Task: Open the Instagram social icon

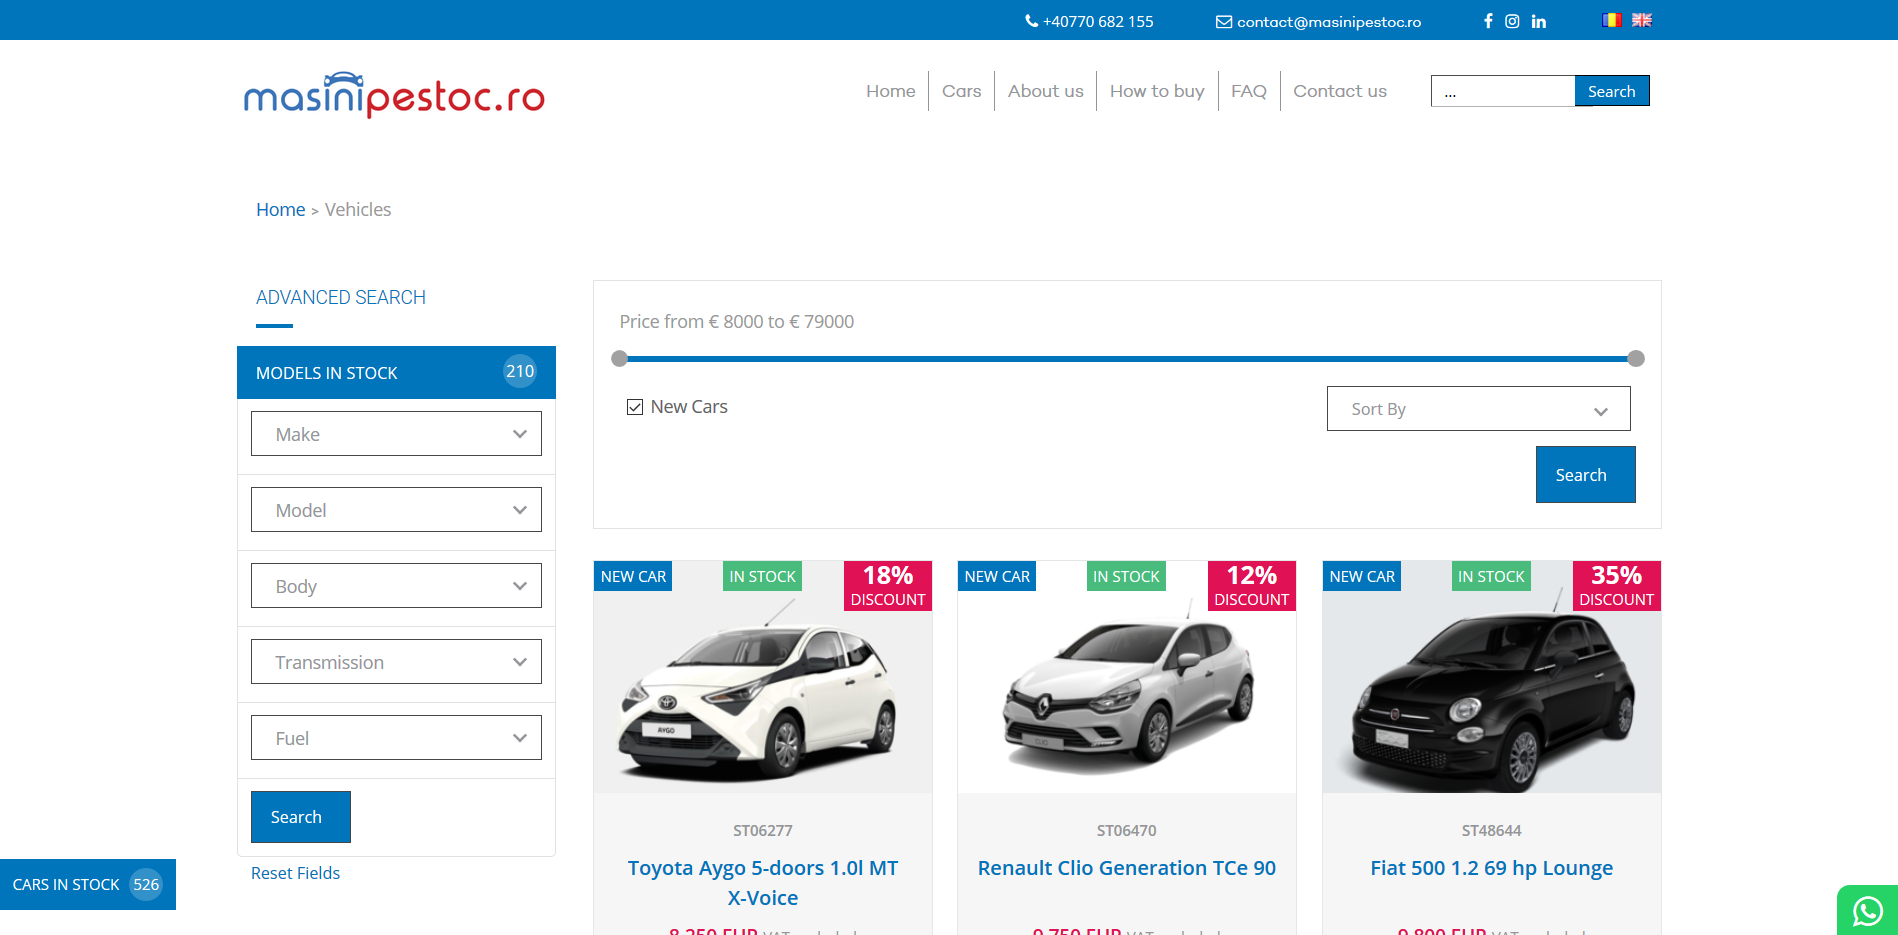Action: (x=1512, y=21)
